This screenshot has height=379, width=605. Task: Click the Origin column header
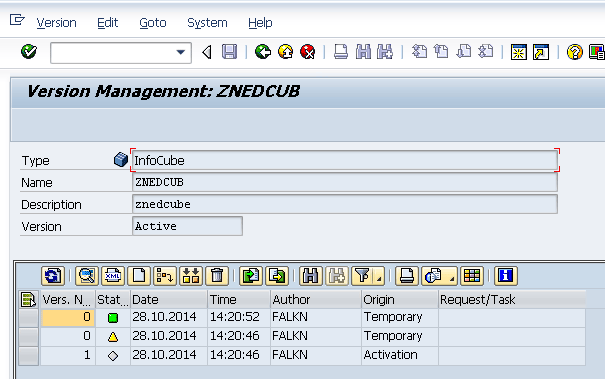click(x=399, y=299)
